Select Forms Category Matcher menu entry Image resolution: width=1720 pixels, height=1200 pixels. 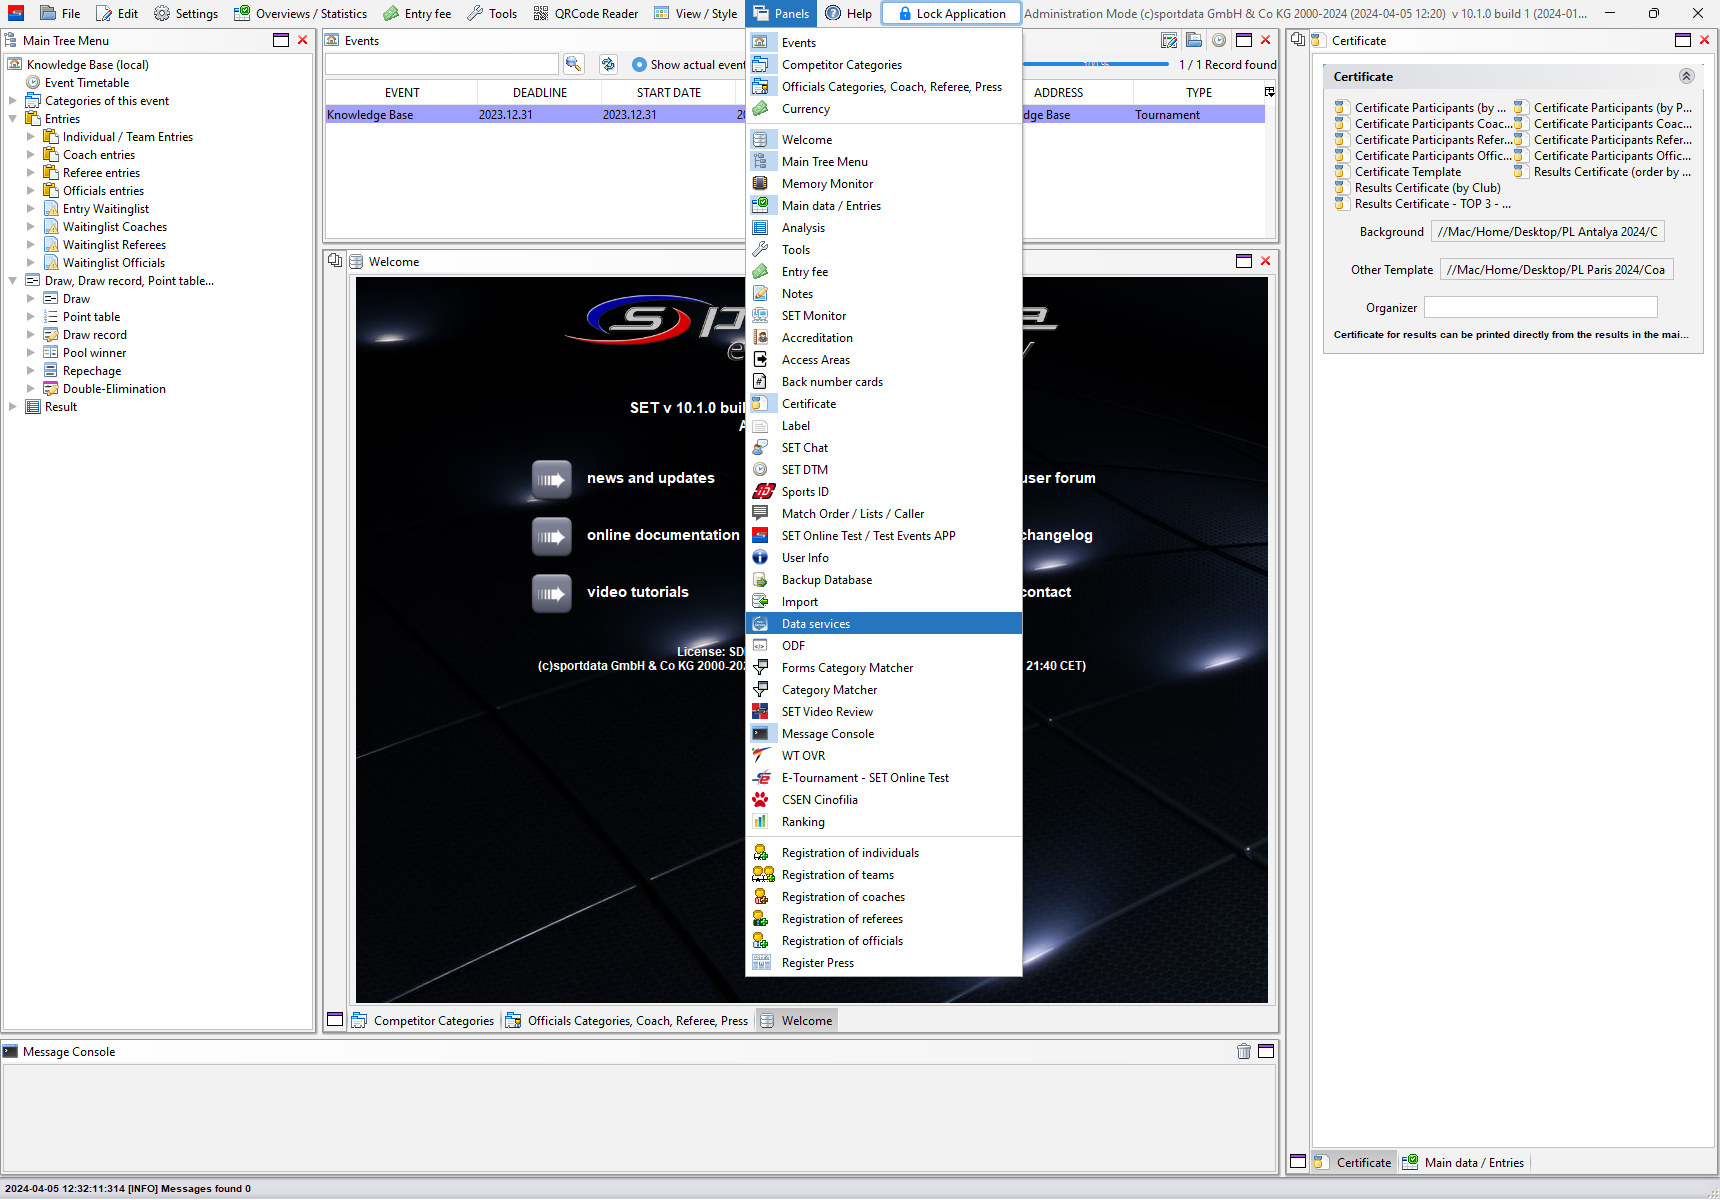point(884,667)
